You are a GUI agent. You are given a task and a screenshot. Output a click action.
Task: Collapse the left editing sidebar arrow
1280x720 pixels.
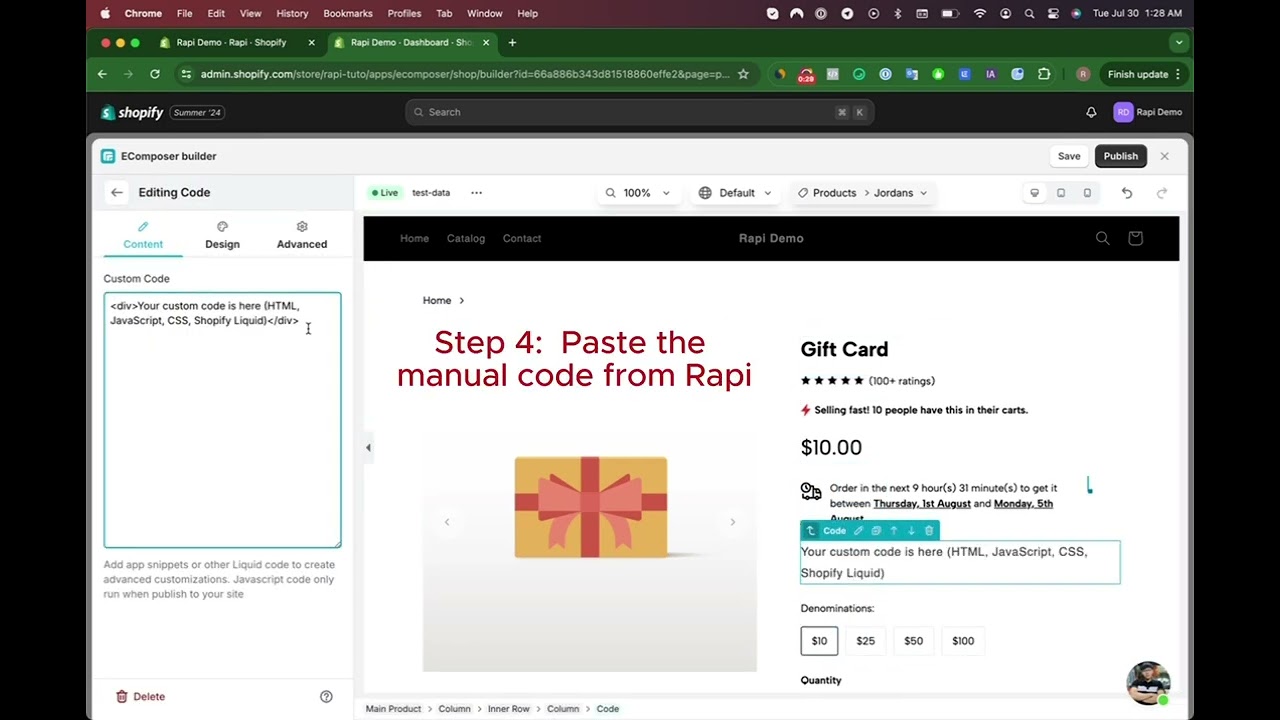coord(368,448)
